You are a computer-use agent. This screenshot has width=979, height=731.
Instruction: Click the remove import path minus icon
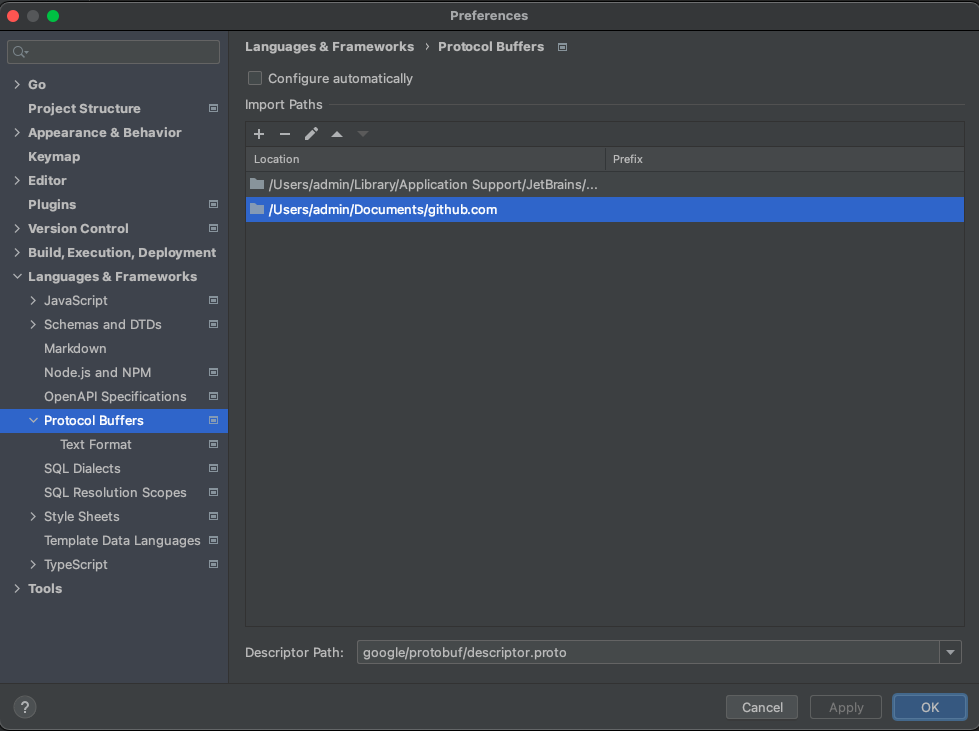pyautogui.click(x=285, y=134)
